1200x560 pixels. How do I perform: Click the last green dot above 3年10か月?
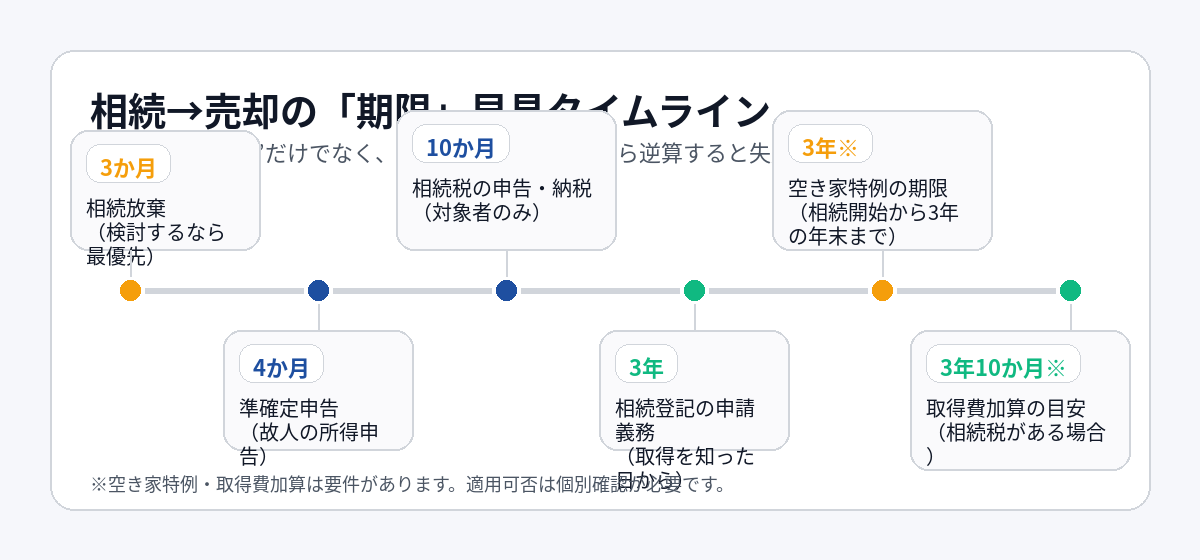coord(1070,291)
